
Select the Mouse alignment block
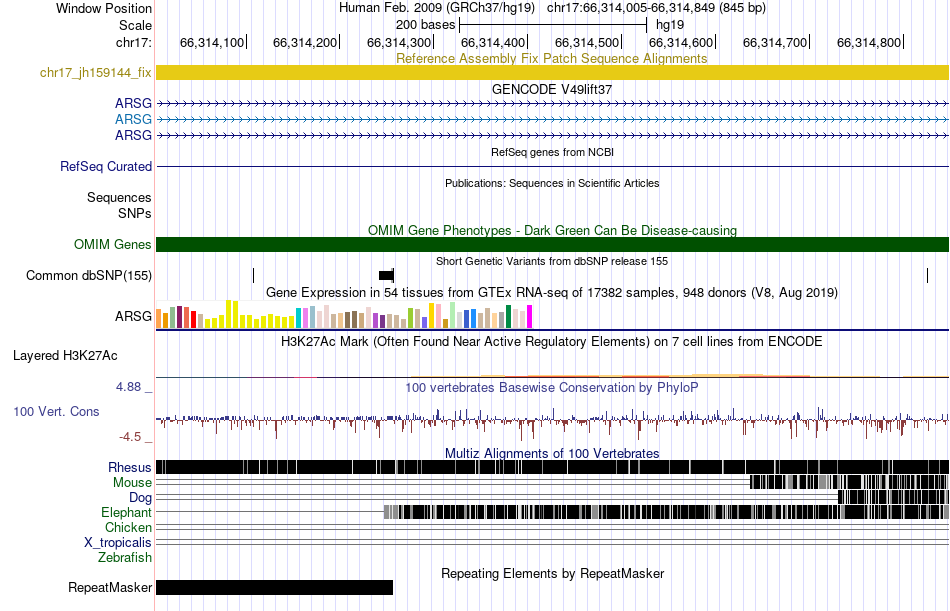[x=849, y=482]
